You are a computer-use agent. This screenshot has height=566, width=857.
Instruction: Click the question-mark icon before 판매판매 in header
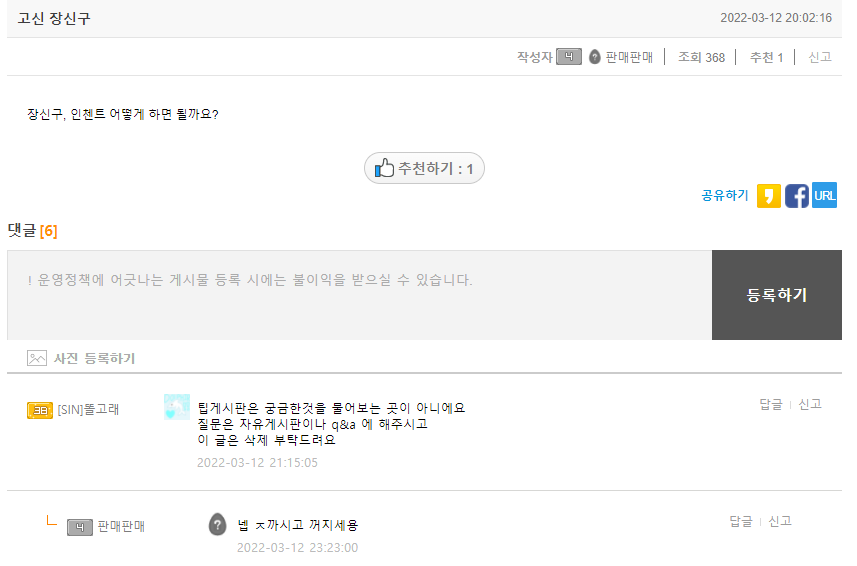tap(595, 57)
